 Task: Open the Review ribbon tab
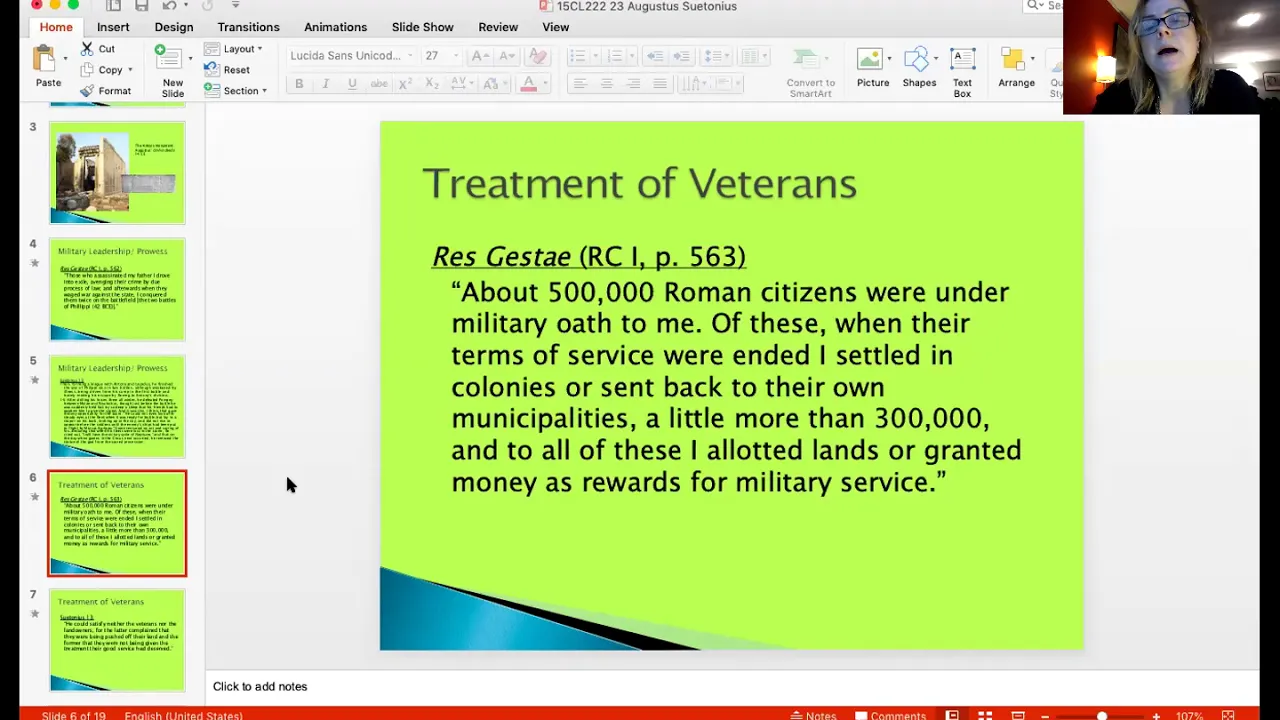(x=498, y=27)
